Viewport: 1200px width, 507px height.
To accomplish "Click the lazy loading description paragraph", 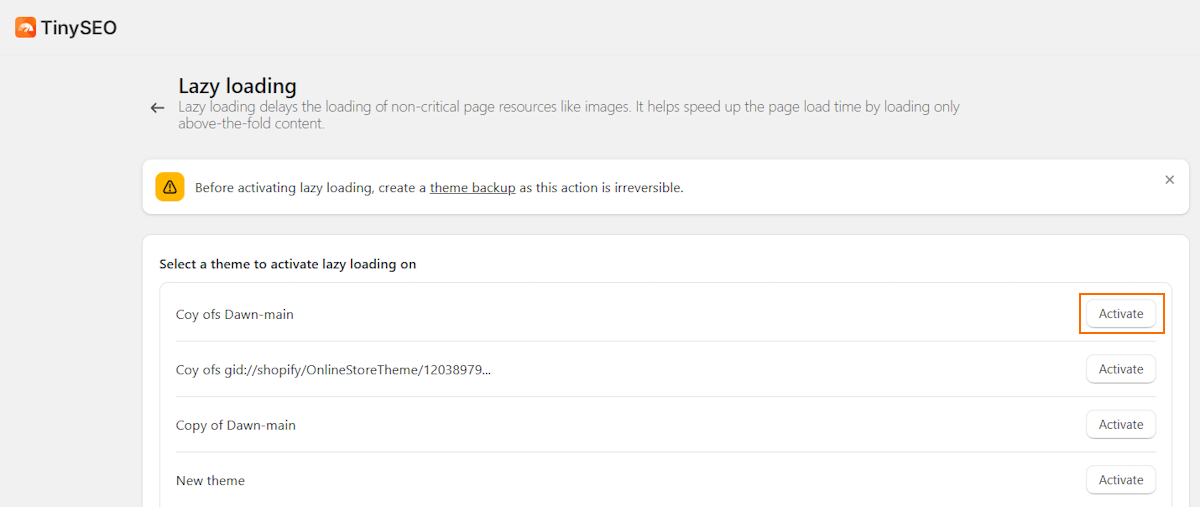I will coord(569,115).
